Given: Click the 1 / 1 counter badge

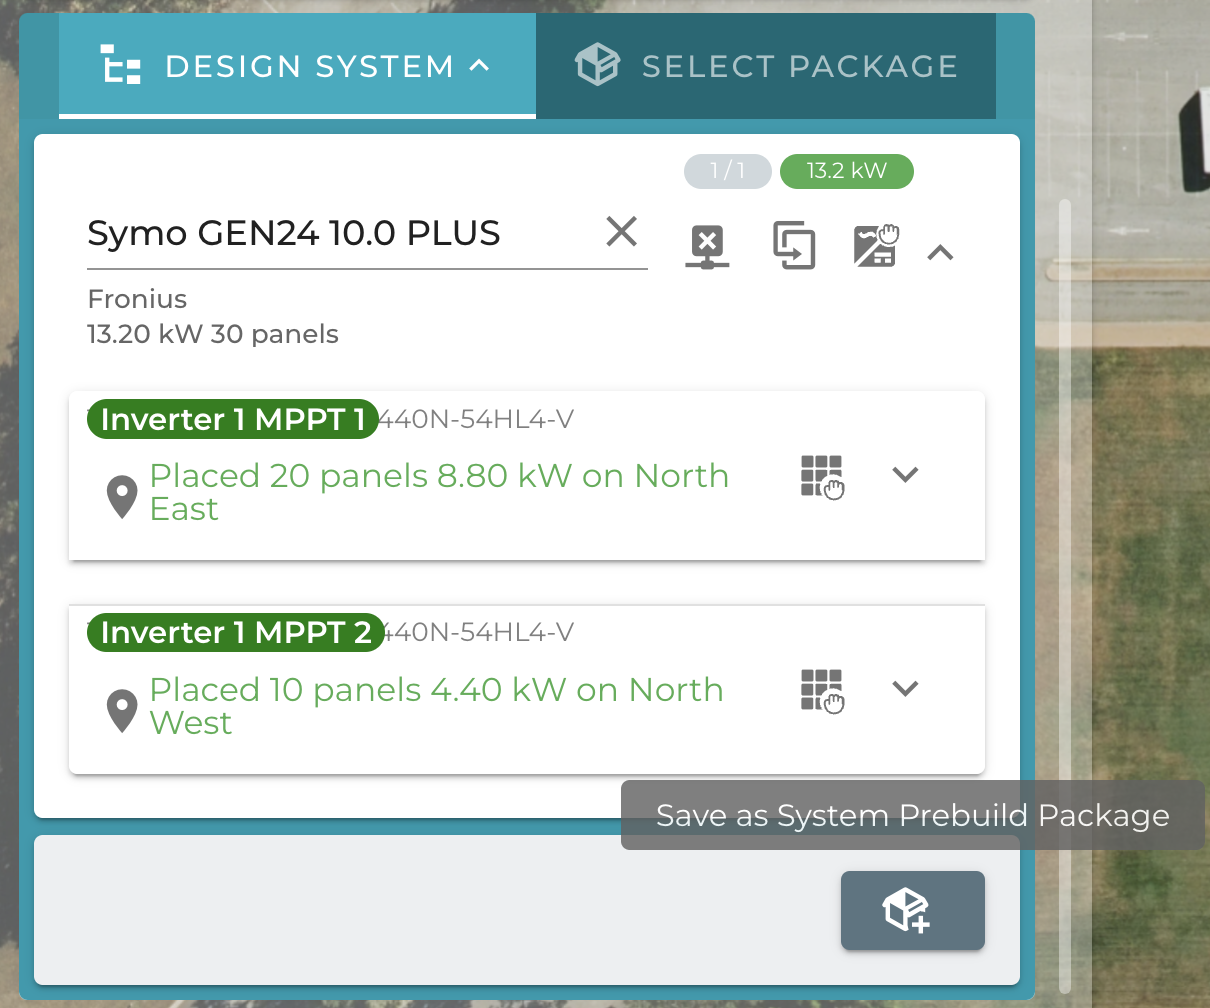Looking at the screenshot, I should 728,171.
